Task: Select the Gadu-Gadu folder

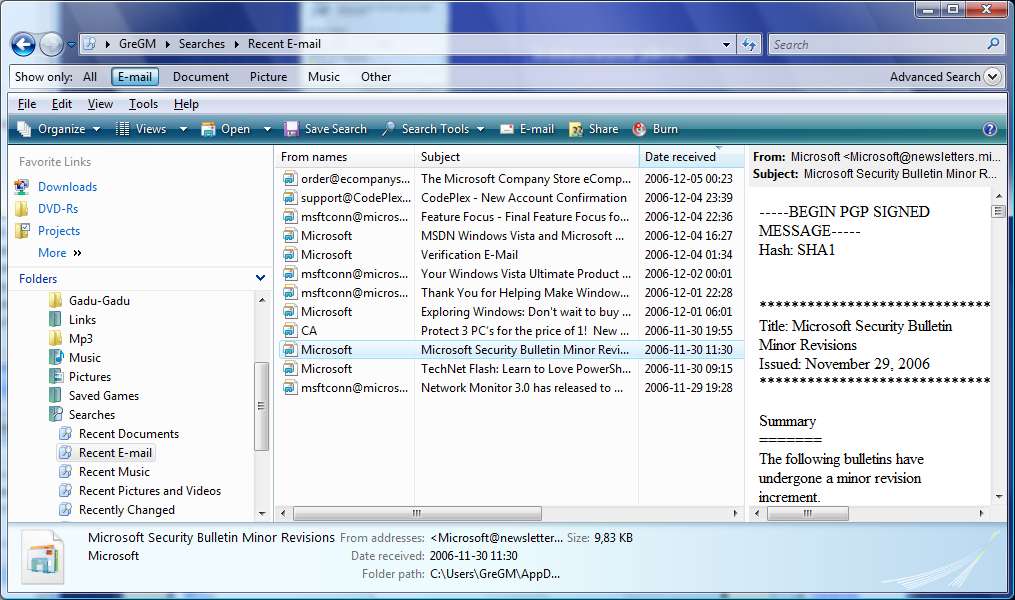Action: [99, 300]
